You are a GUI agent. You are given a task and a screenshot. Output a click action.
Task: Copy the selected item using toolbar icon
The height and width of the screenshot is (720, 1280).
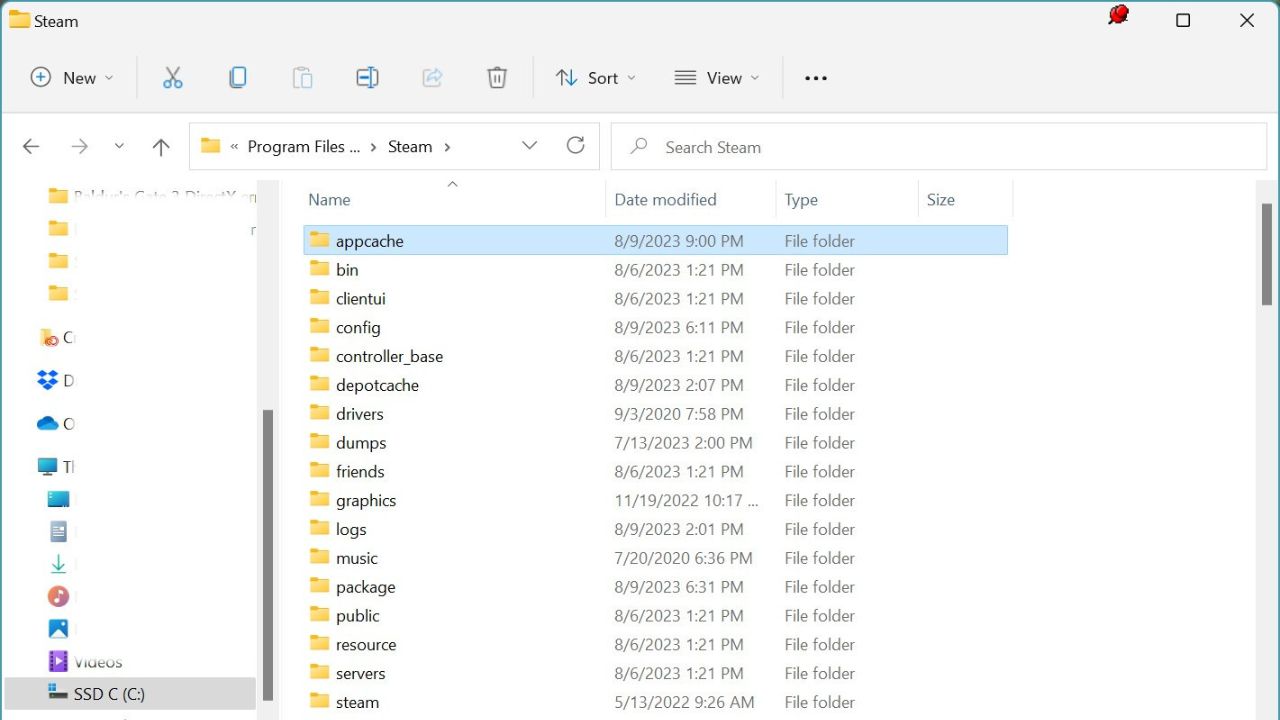238,77
